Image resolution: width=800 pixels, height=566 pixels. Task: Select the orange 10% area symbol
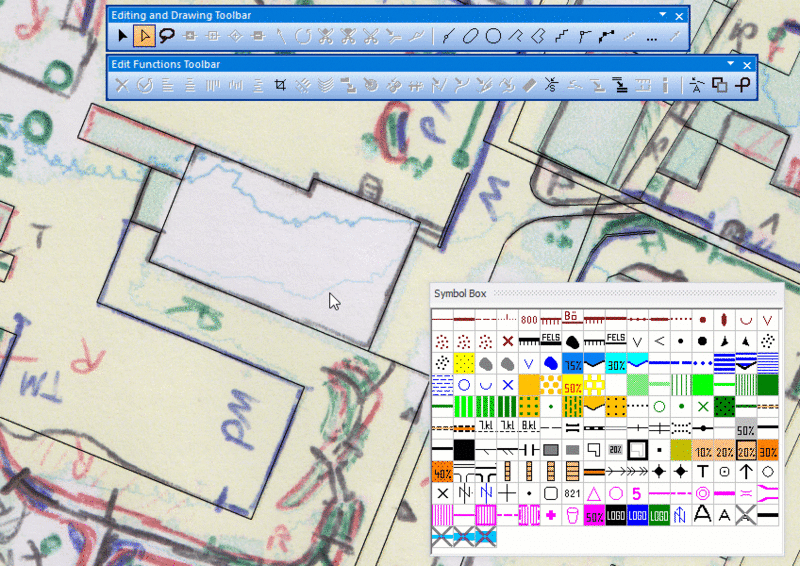coord(703,450)
